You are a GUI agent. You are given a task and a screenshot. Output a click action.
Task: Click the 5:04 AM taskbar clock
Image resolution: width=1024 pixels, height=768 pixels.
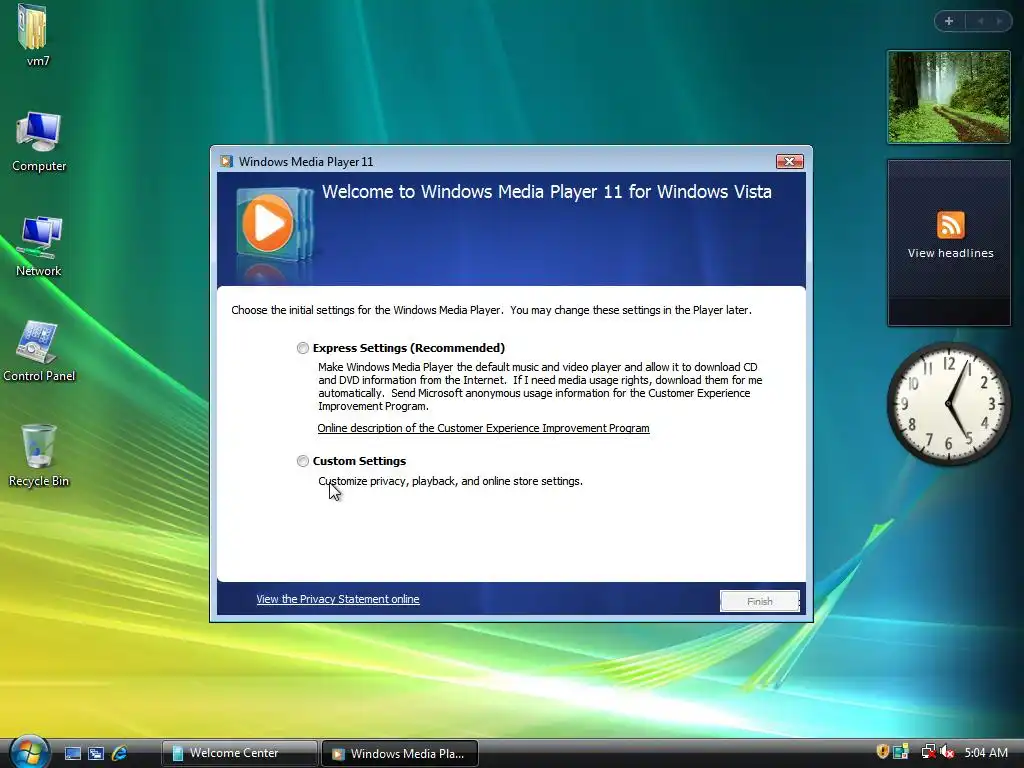tap(986, 753)
